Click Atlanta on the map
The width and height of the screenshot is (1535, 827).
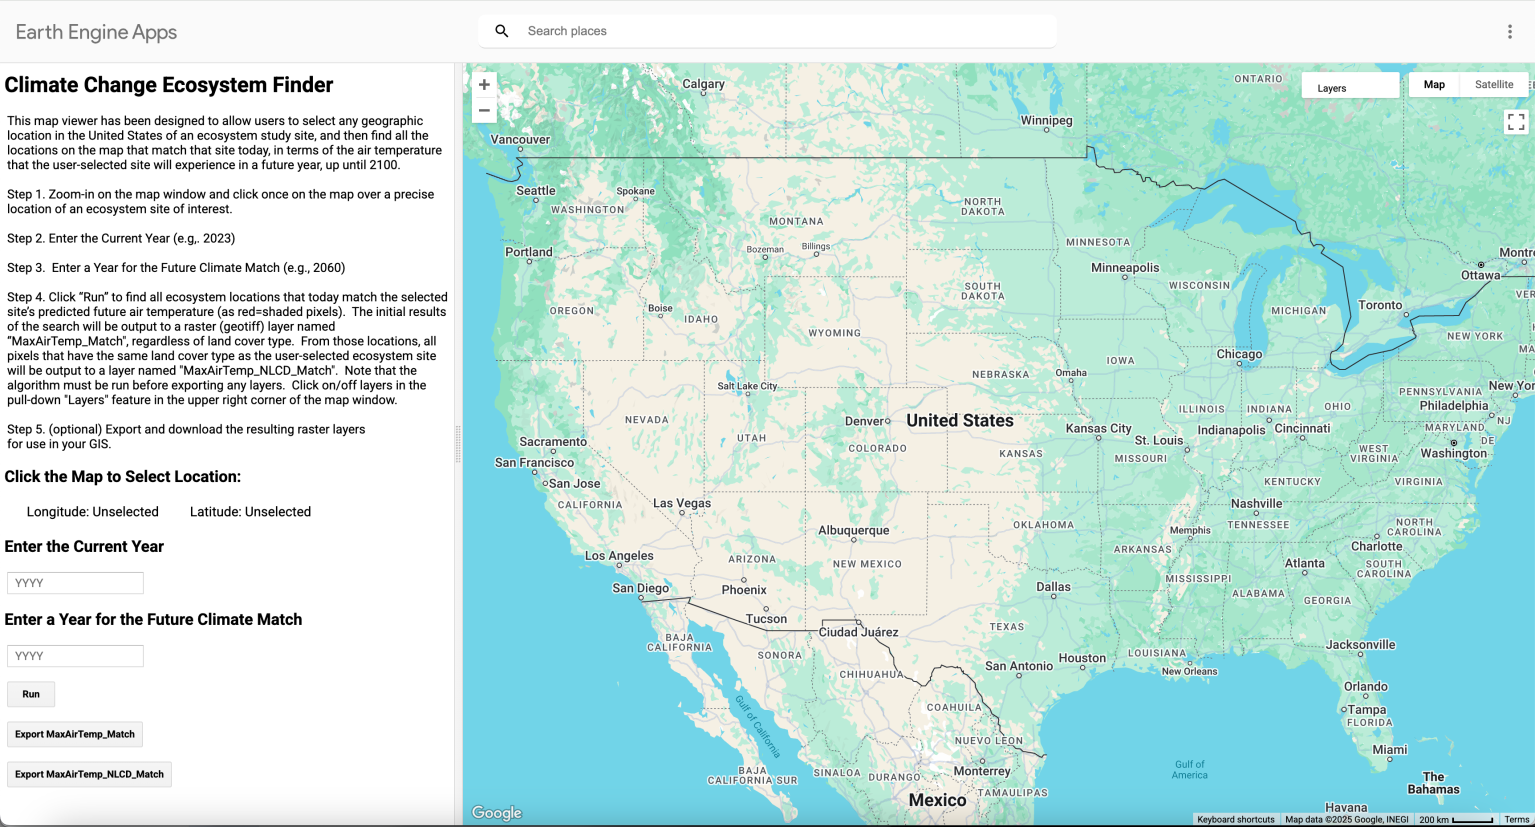[x=1304, y=563]
